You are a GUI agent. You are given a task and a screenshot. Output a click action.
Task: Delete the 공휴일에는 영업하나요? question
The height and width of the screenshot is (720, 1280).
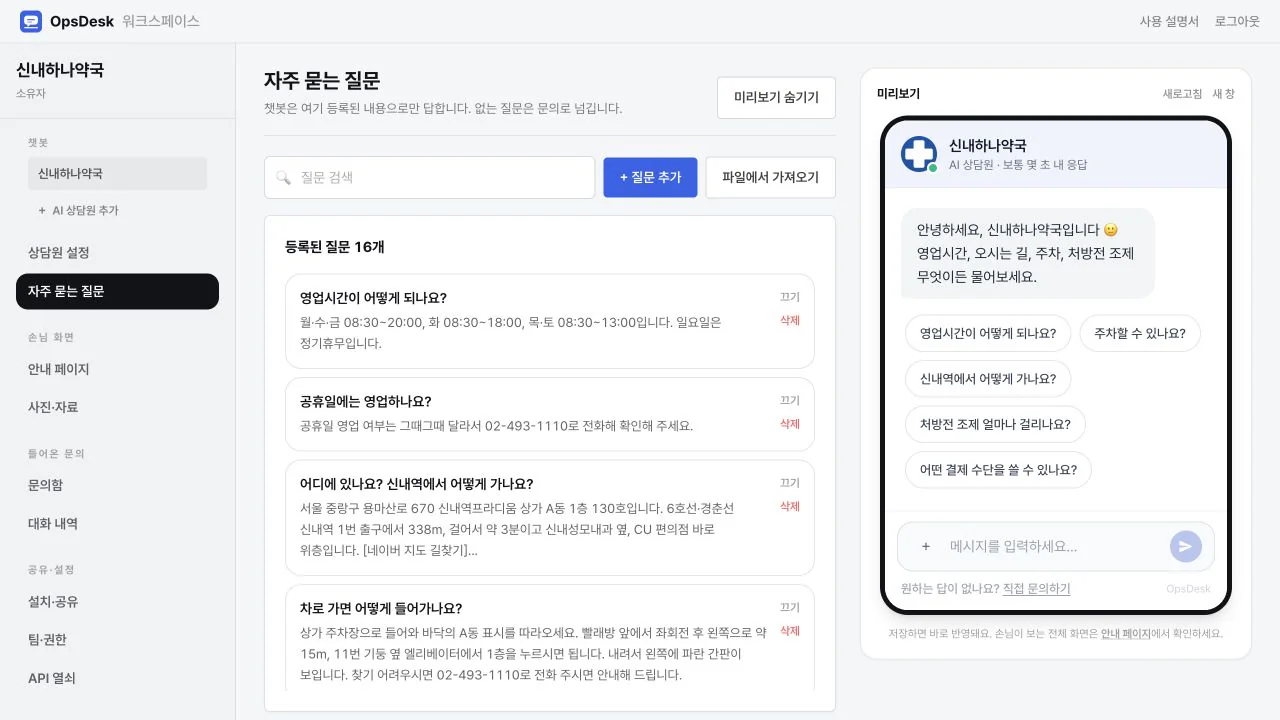point(790,424)
